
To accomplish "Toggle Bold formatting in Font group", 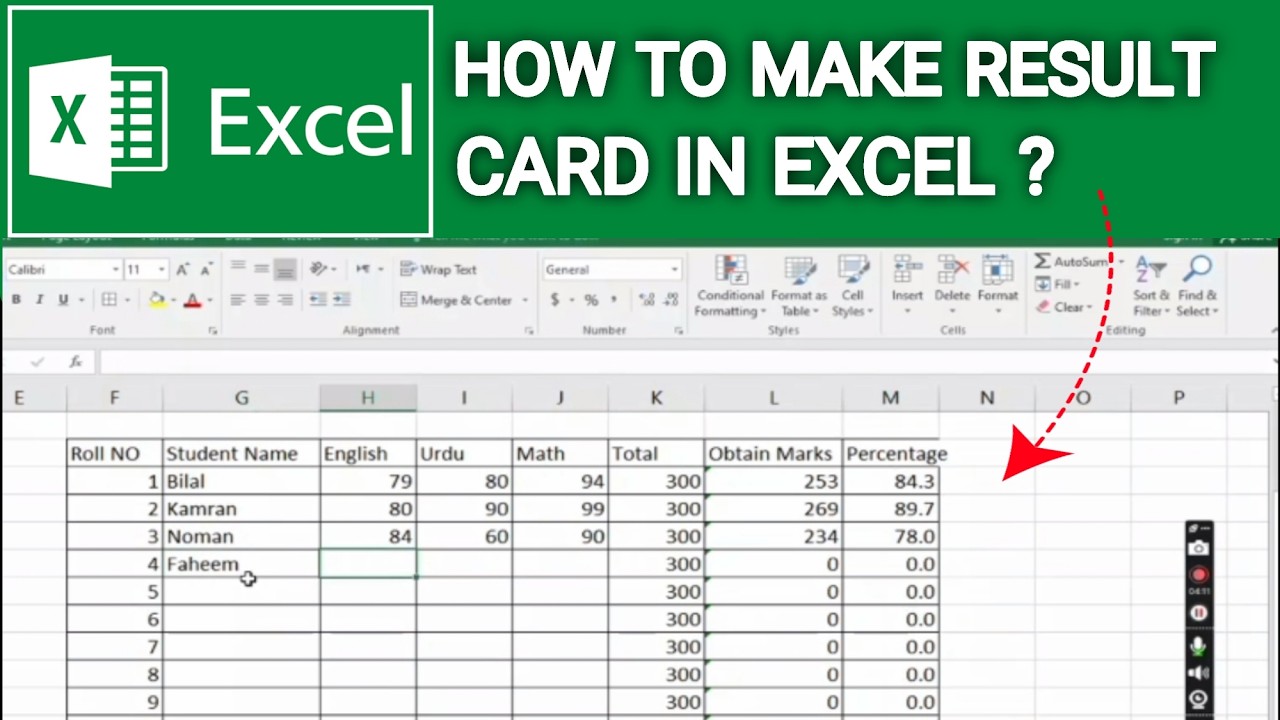I will [x=16, y=300].
